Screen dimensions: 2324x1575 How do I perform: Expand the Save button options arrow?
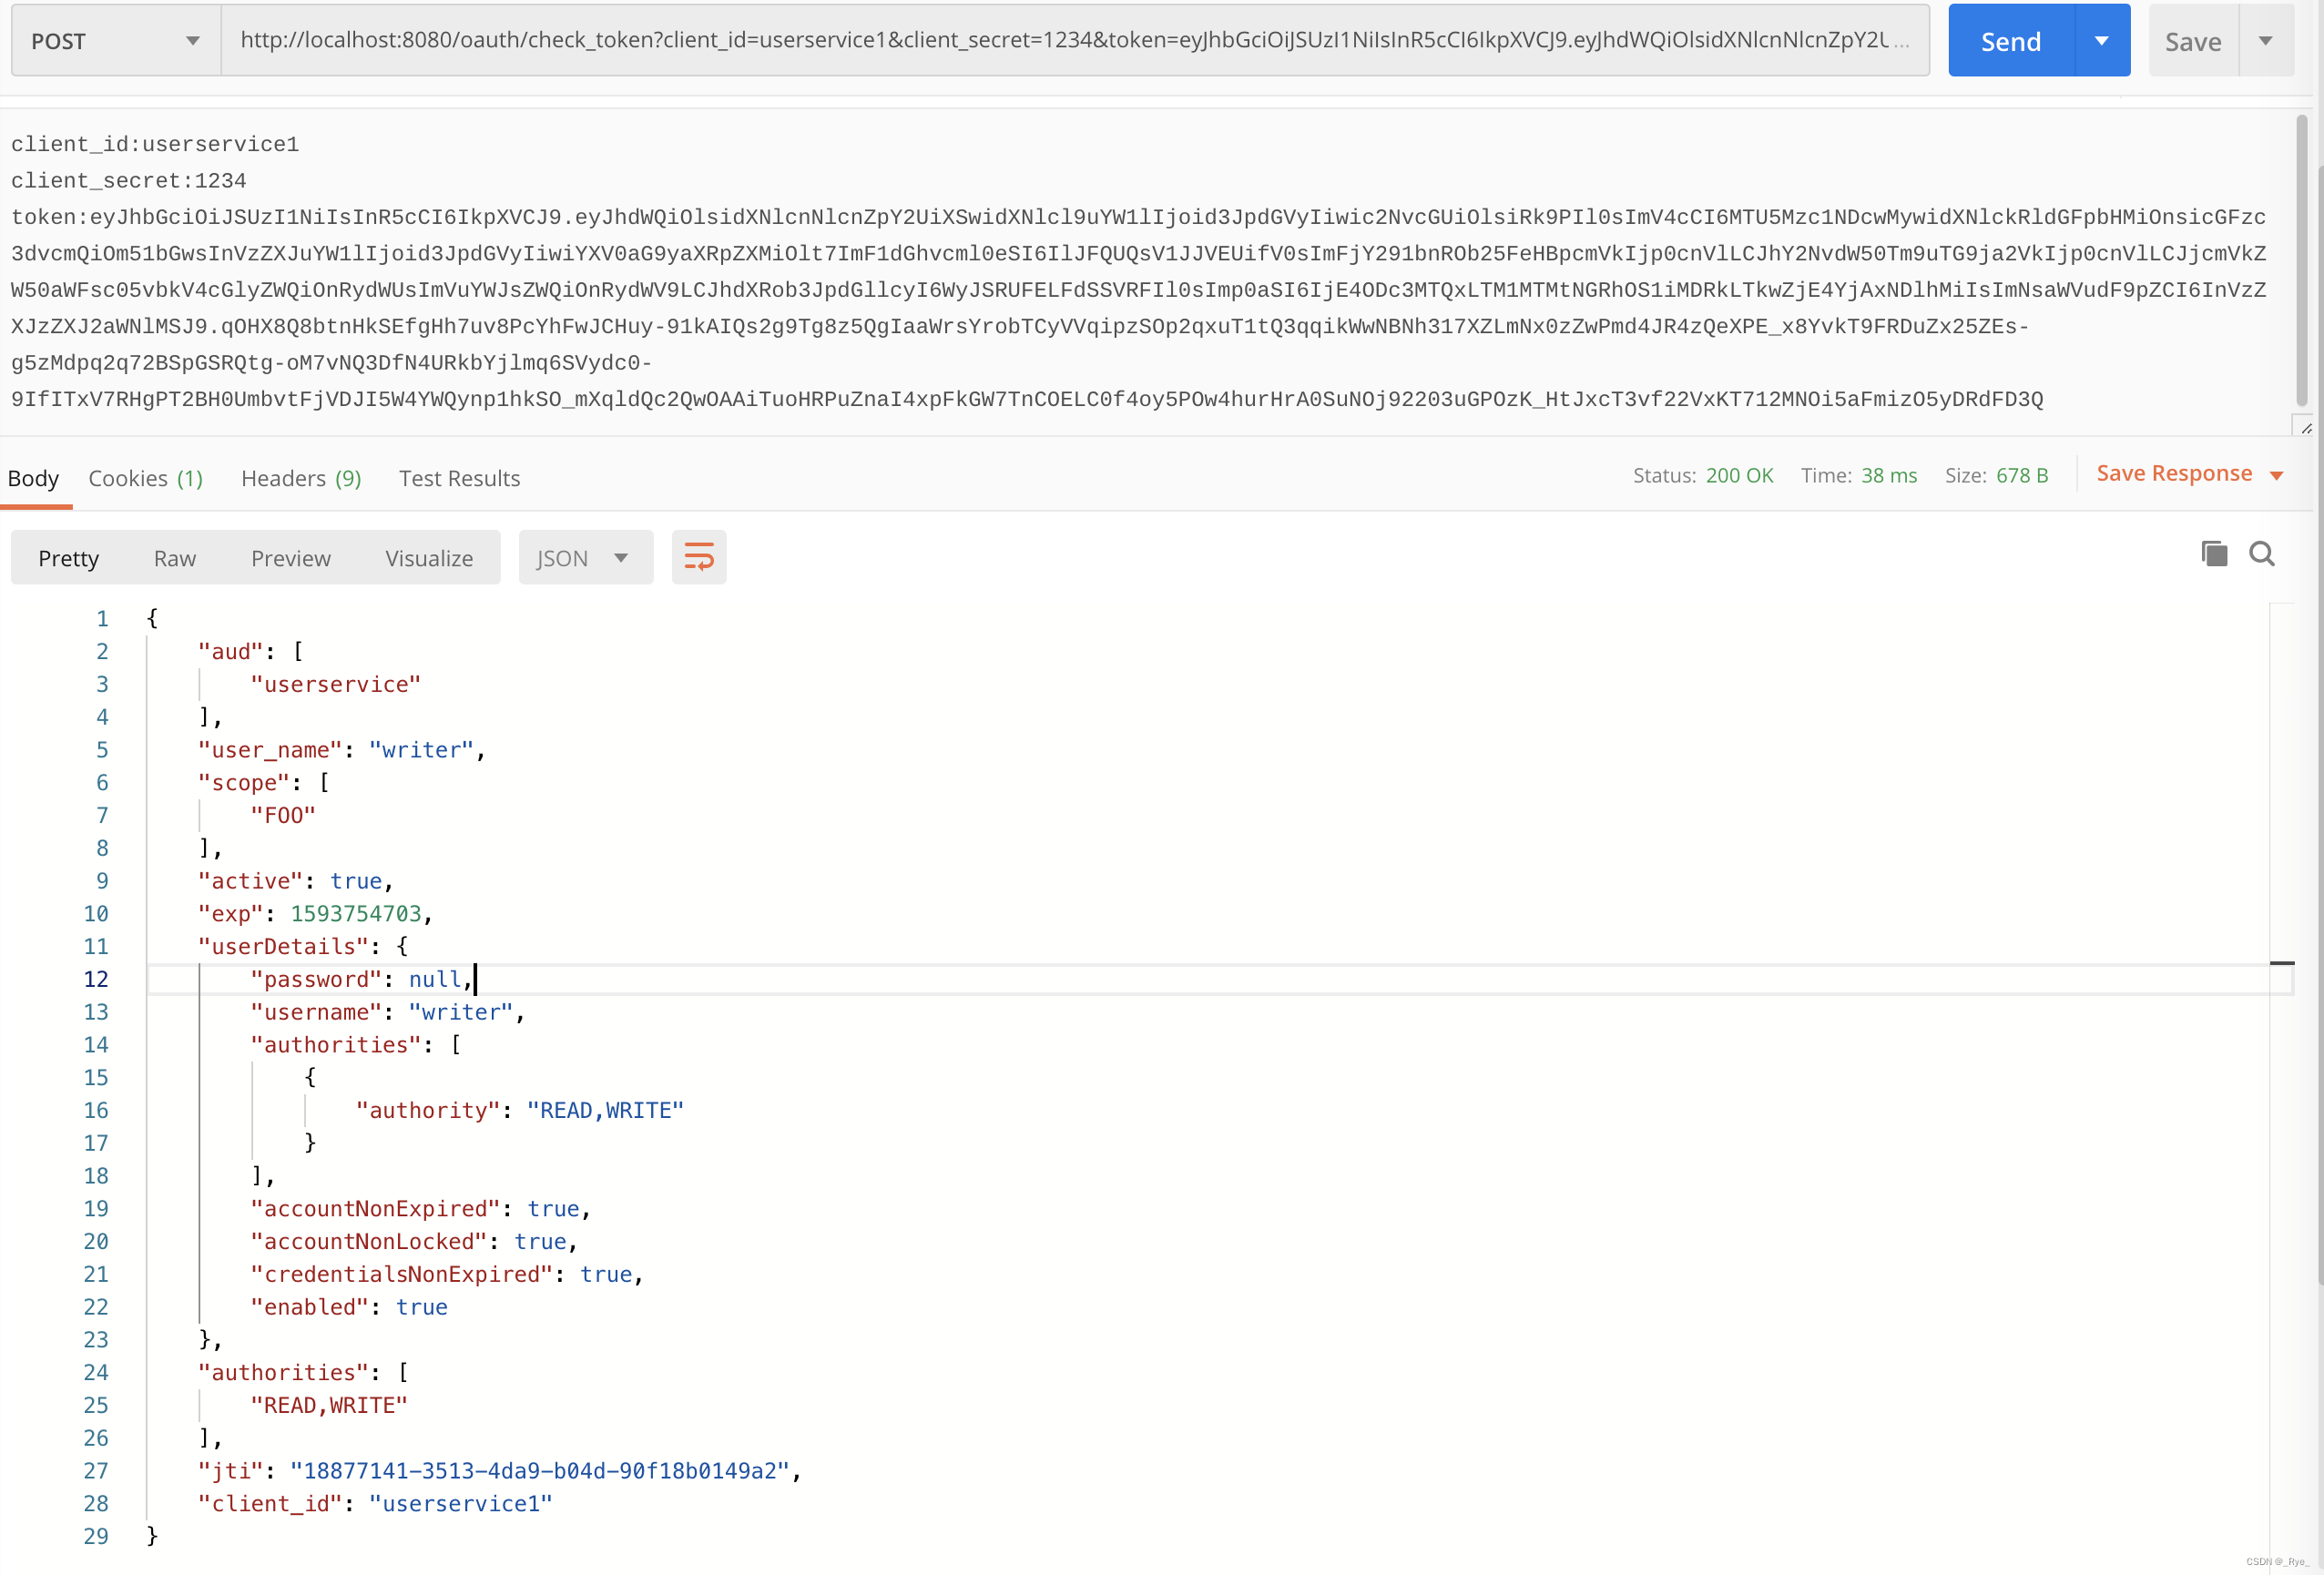pyautogui.click(x=2266, y=40)
